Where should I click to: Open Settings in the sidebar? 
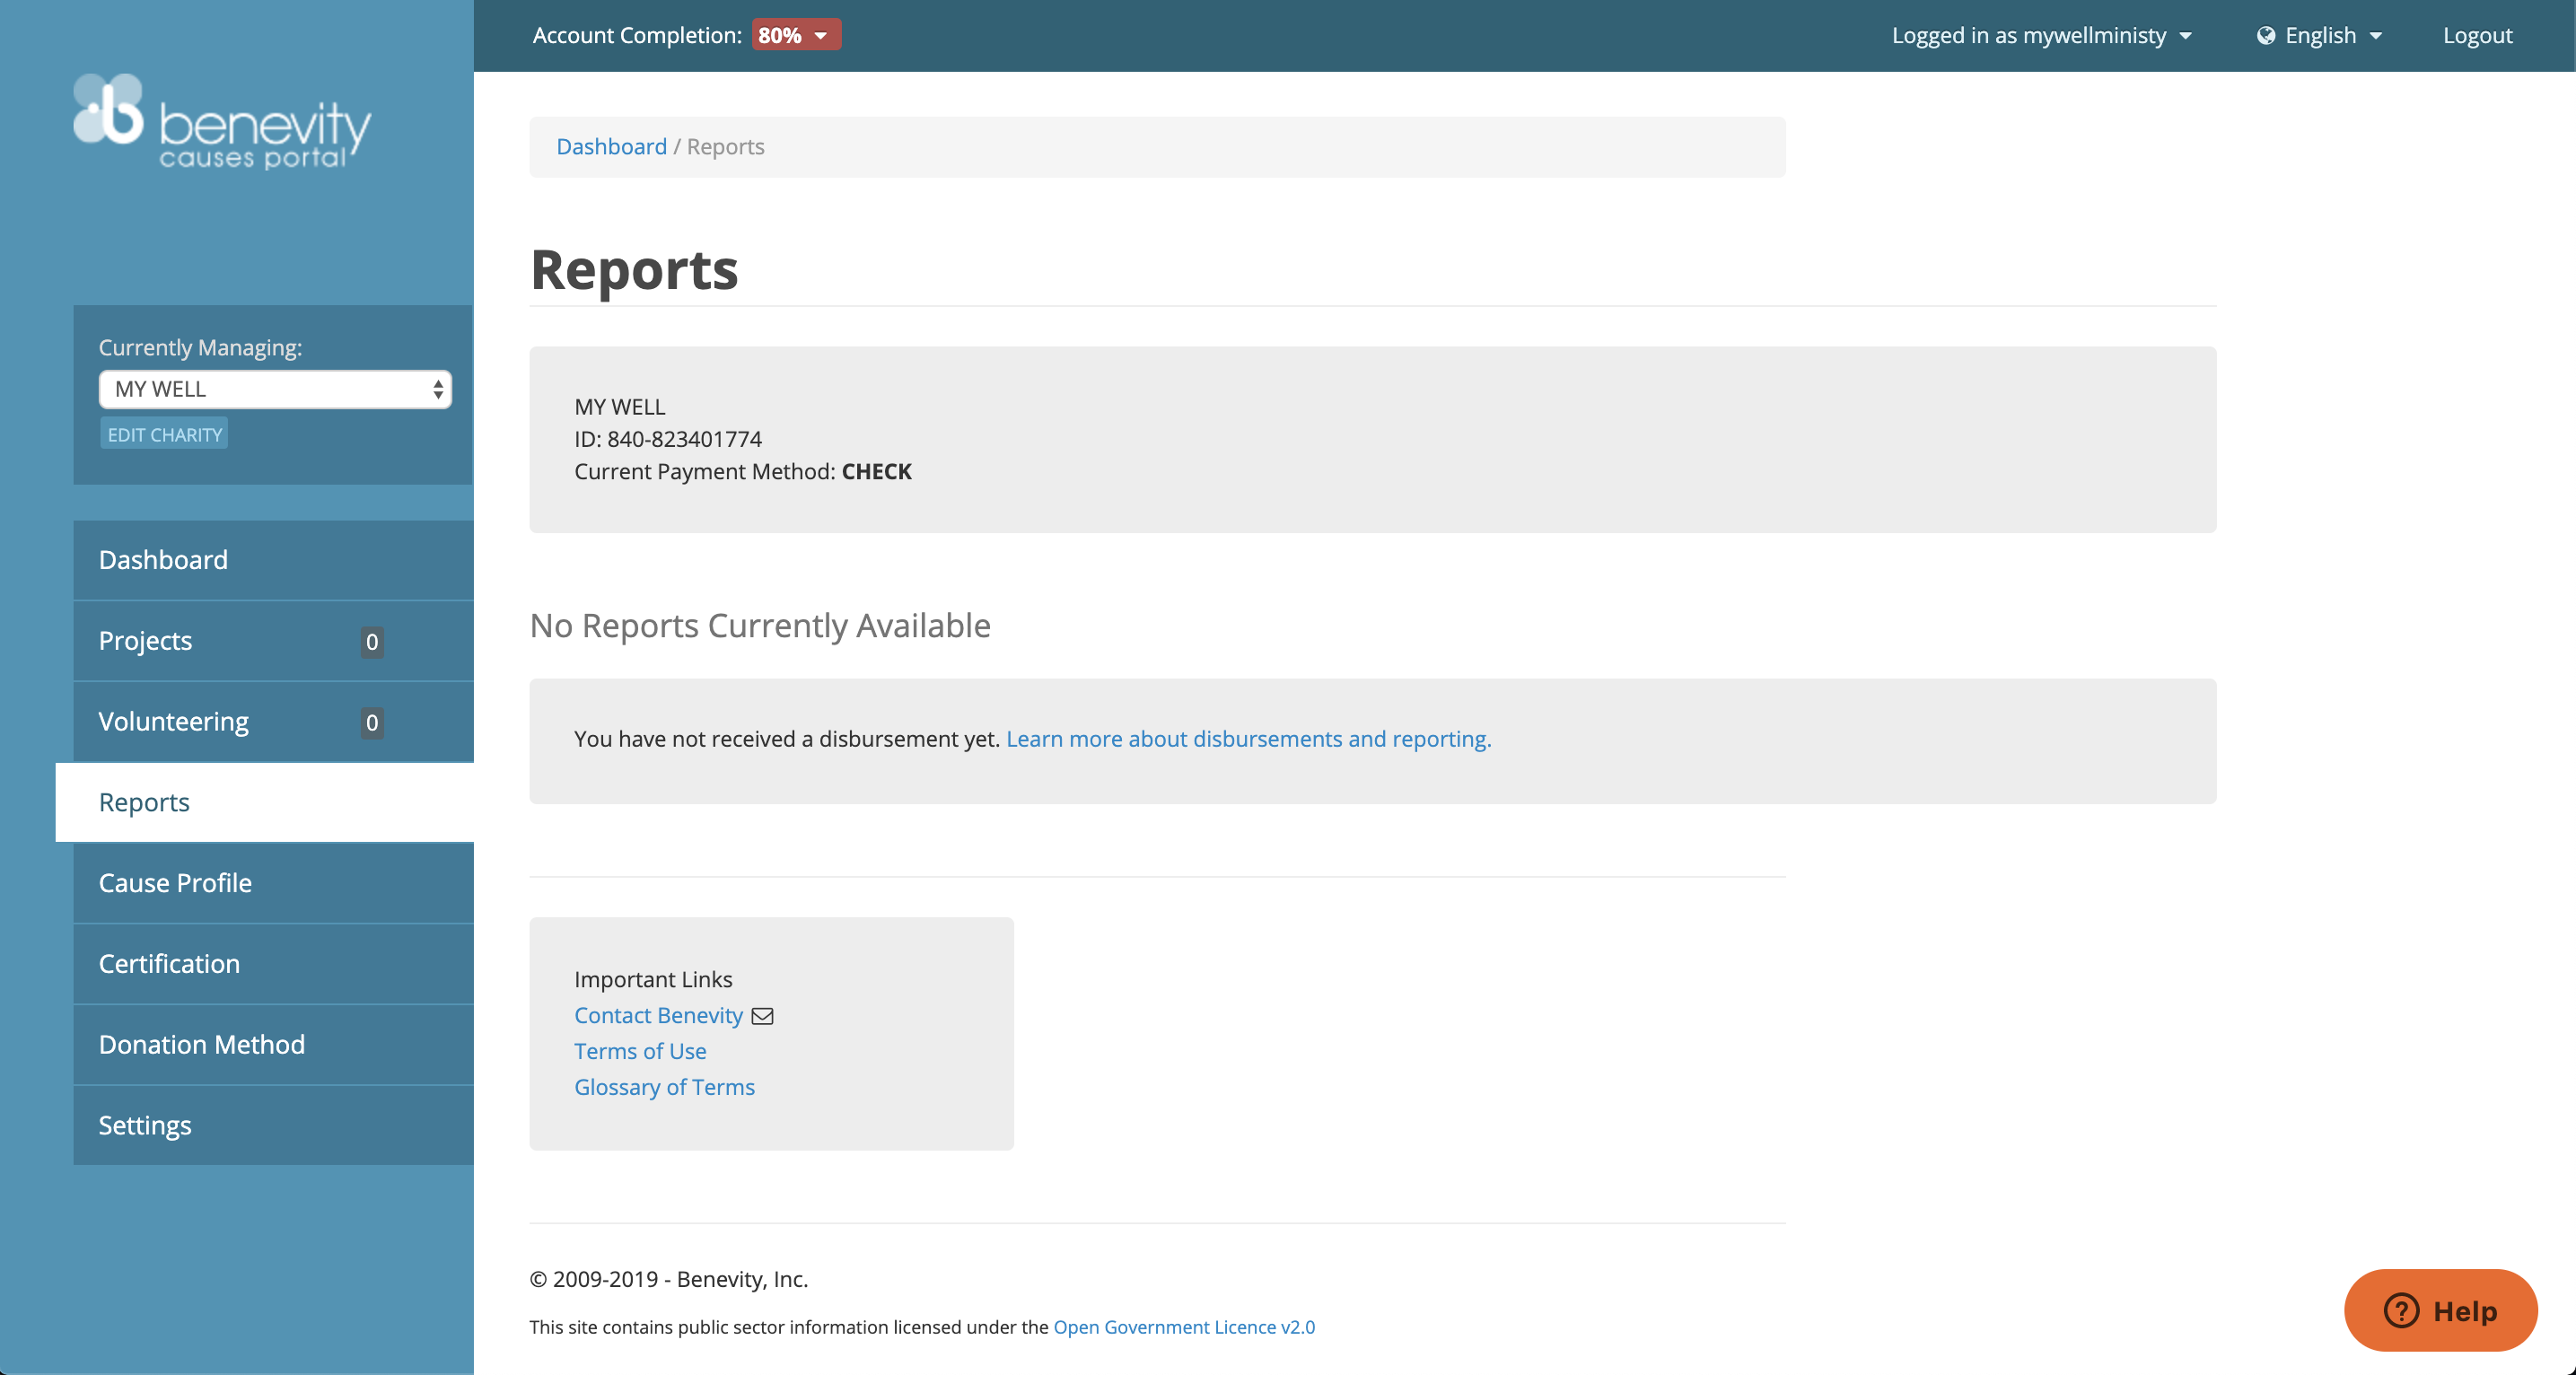click(x=145, y=1126)
